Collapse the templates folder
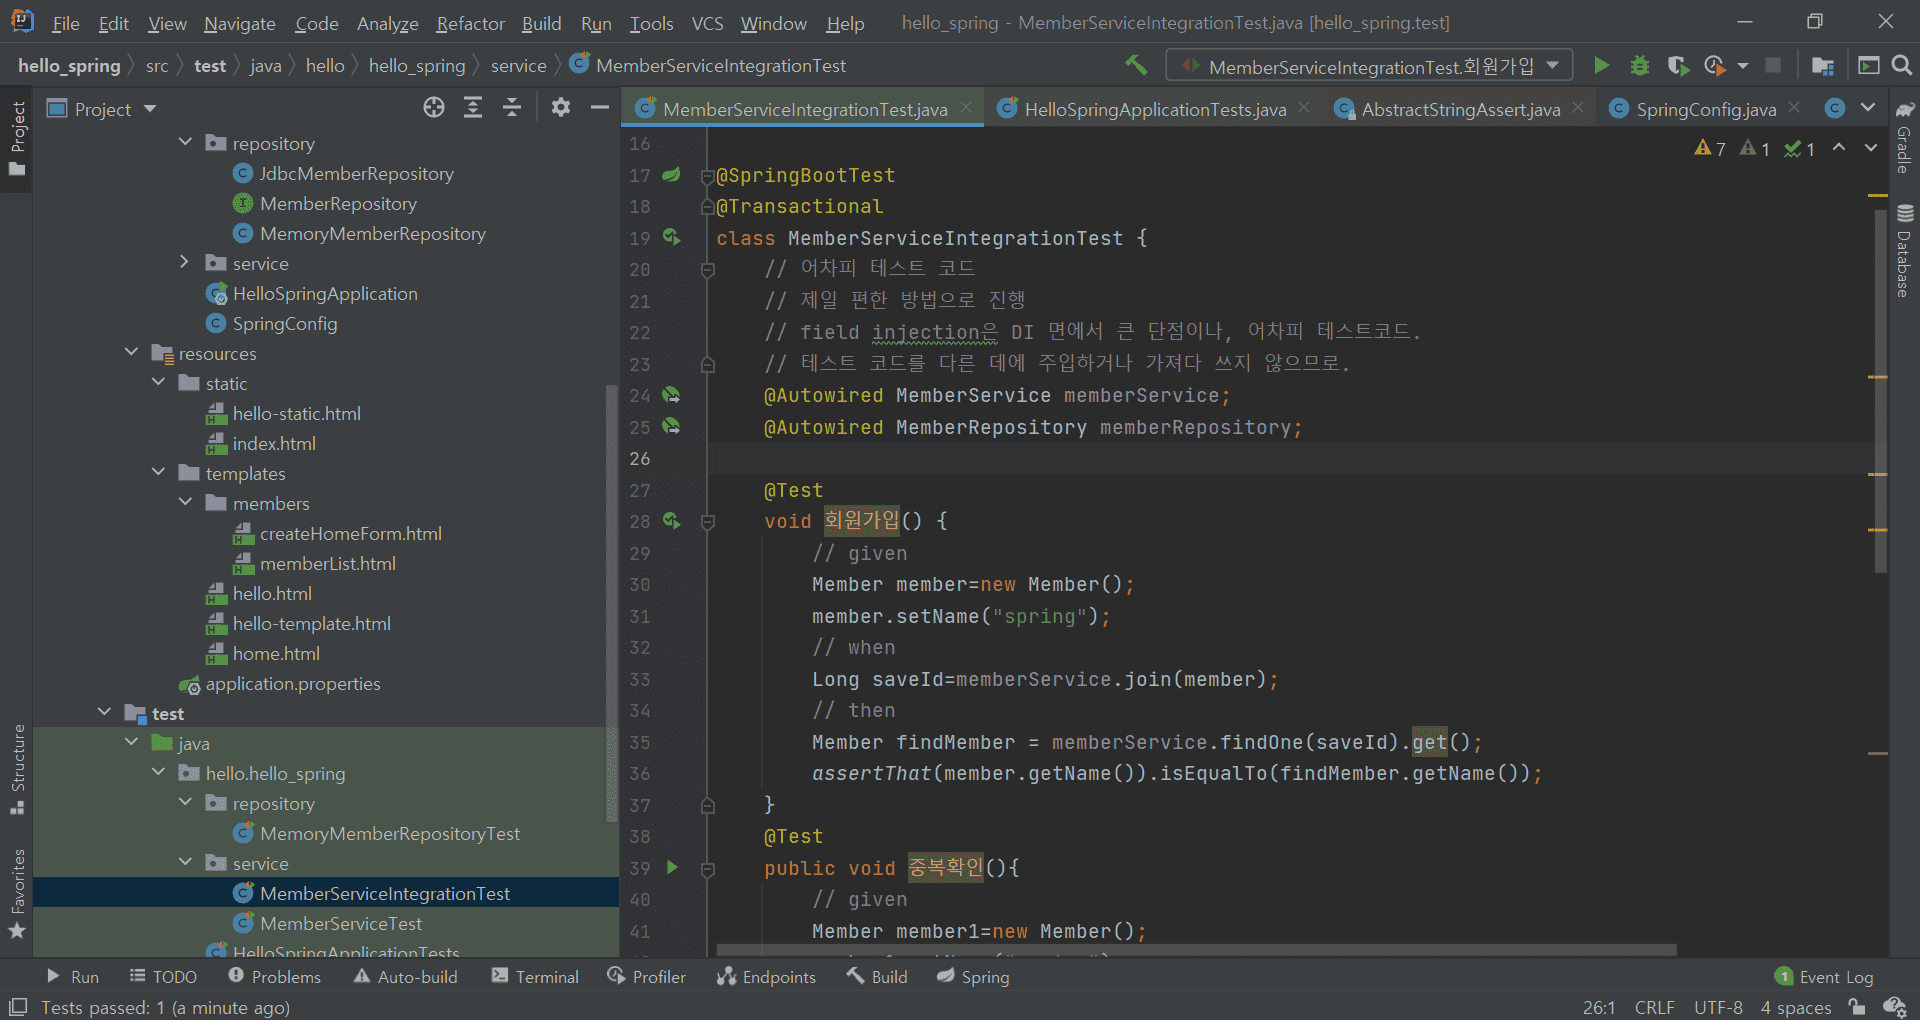Image resolution: width=1920 pixels, height=1020 pixels. click(158, 472)
